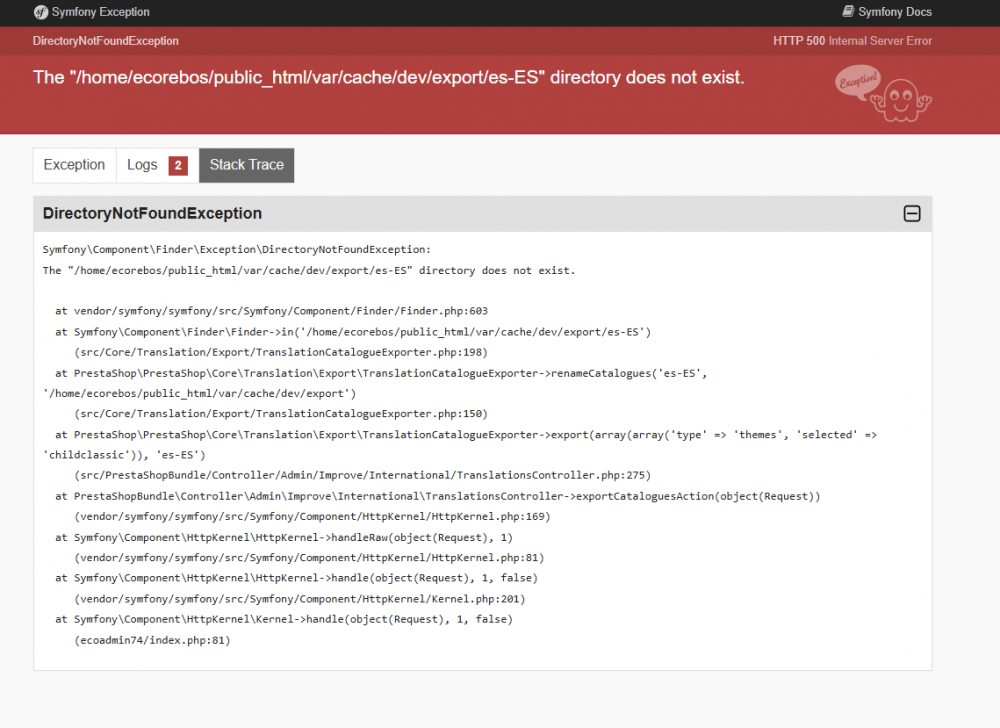
Task: Collapse the DirectoryNotFoundException panel
Action: coord(911,213)
